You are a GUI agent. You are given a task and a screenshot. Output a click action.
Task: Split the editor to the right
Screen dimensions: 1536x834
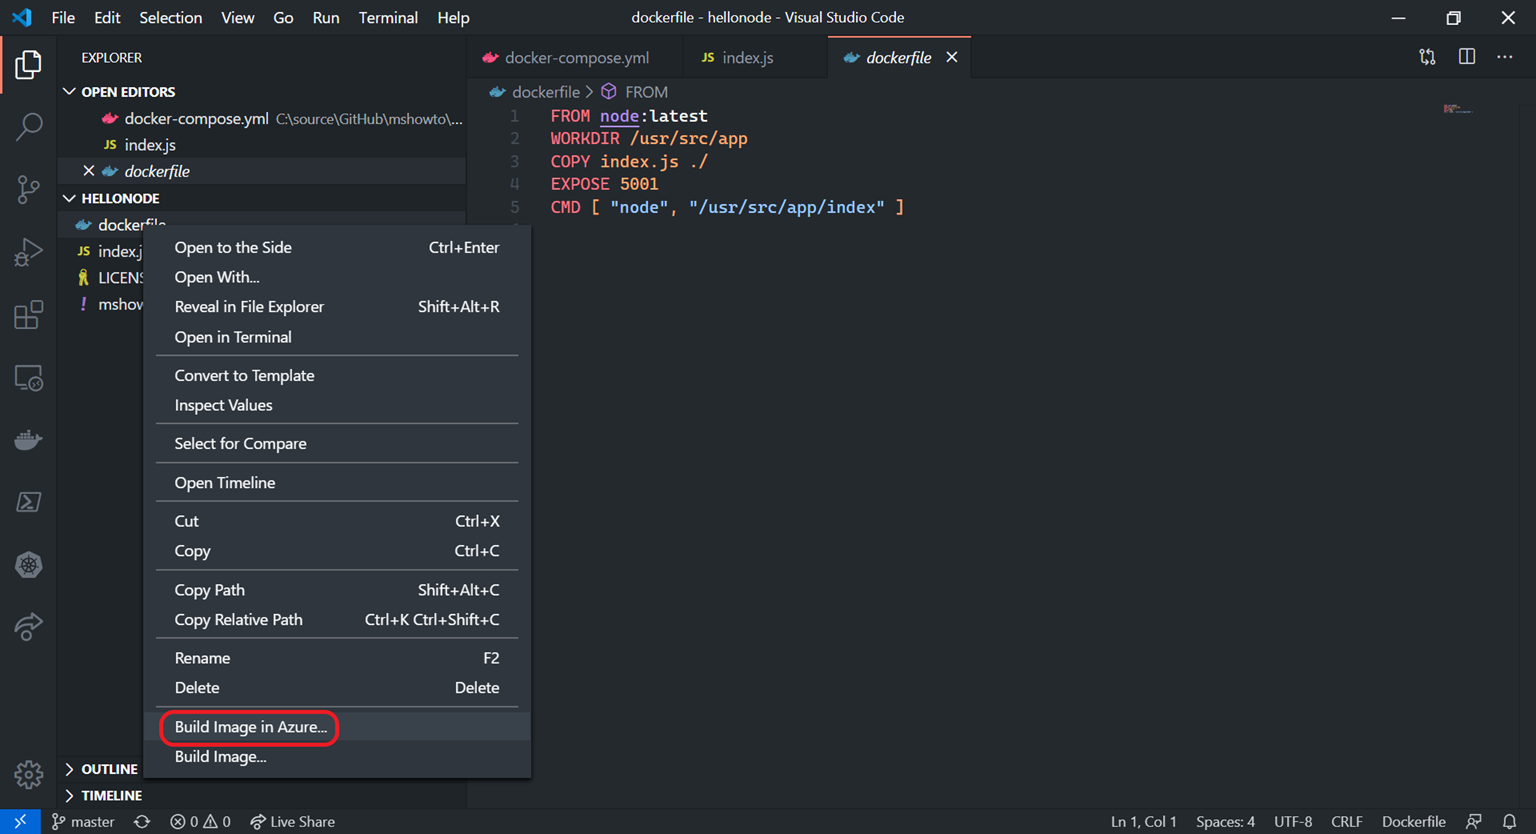(1467, 57)
